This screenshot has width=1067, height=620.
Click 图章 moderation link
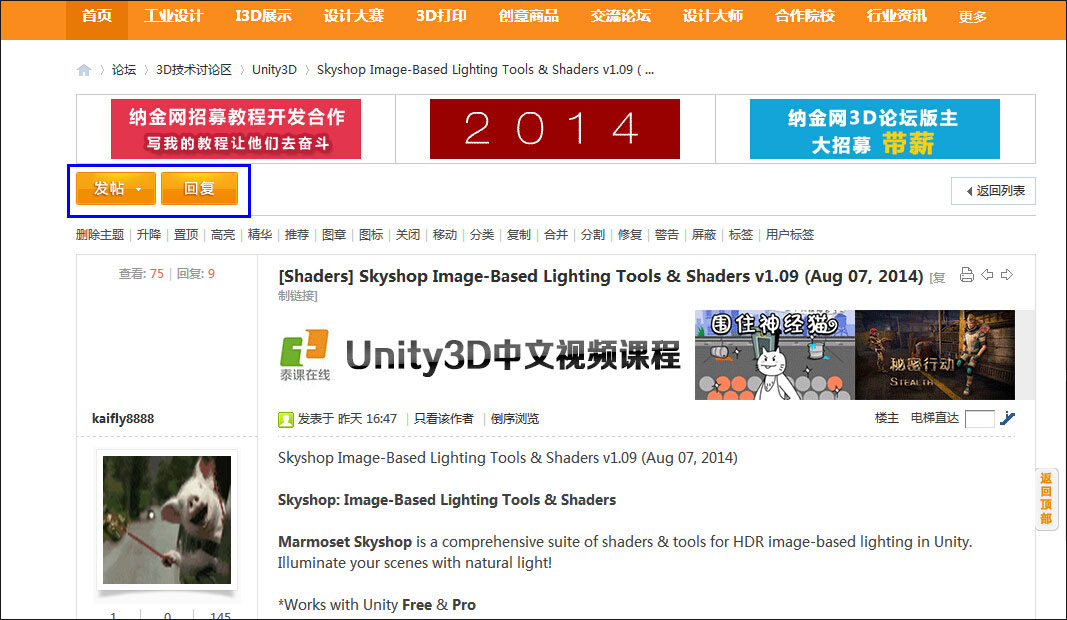click(334, 235)
